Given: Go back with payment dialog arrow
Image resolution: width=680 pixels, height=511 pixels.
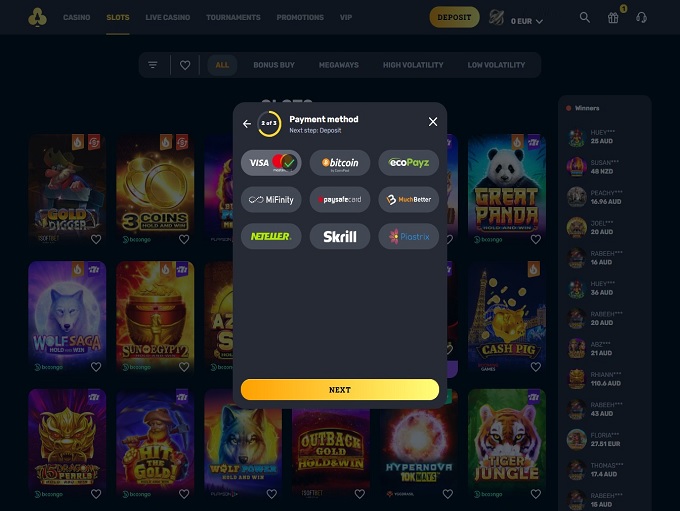Looking at the screenshot, I should point(247,124).
